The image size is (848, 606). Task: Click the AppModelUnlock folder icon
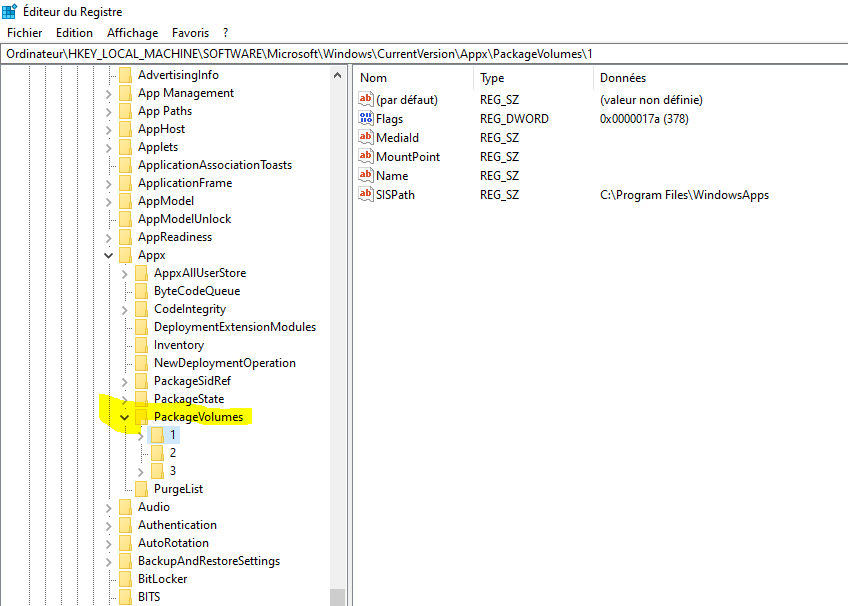[125, 219]
